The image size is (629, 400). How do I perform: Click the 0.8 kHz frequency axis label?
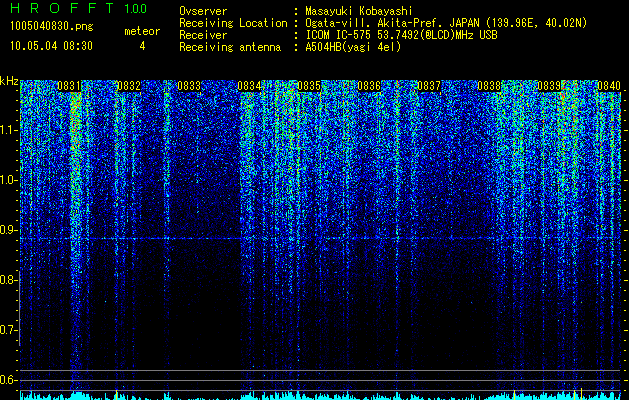click(9, 280)
